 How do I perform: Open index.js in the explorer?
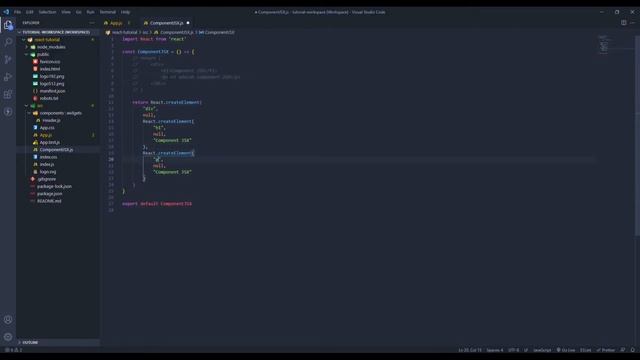click(x=47, y=164)
